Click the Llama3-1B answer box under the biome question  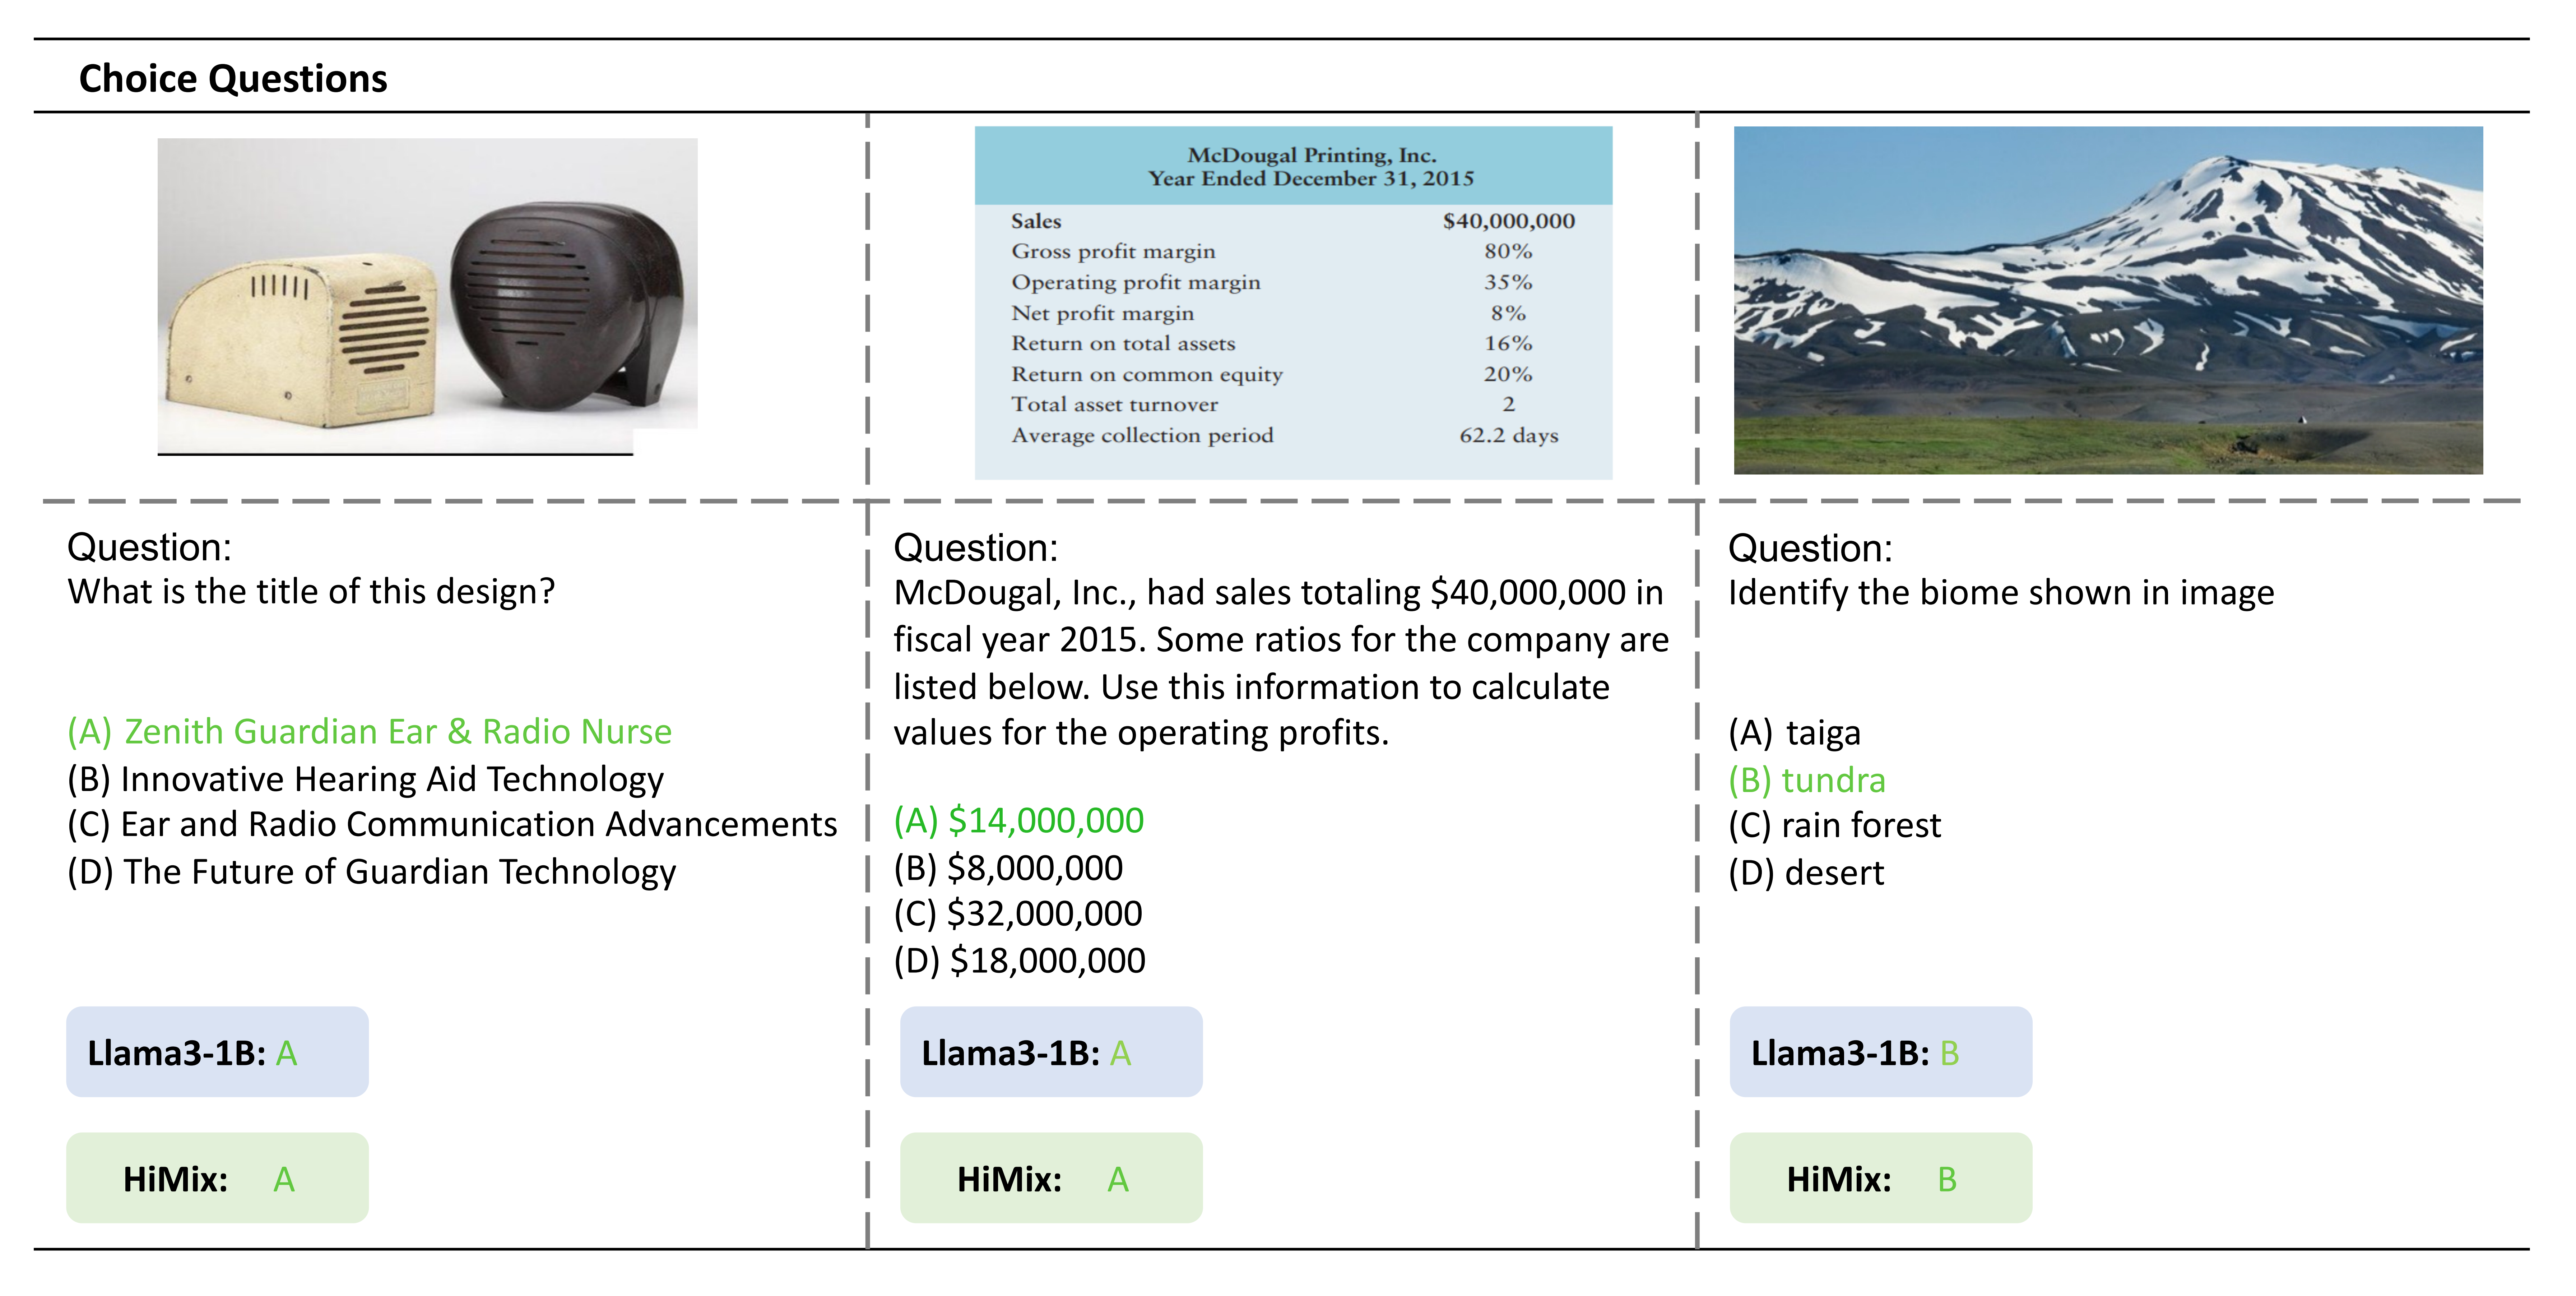pos(1881,1052)
